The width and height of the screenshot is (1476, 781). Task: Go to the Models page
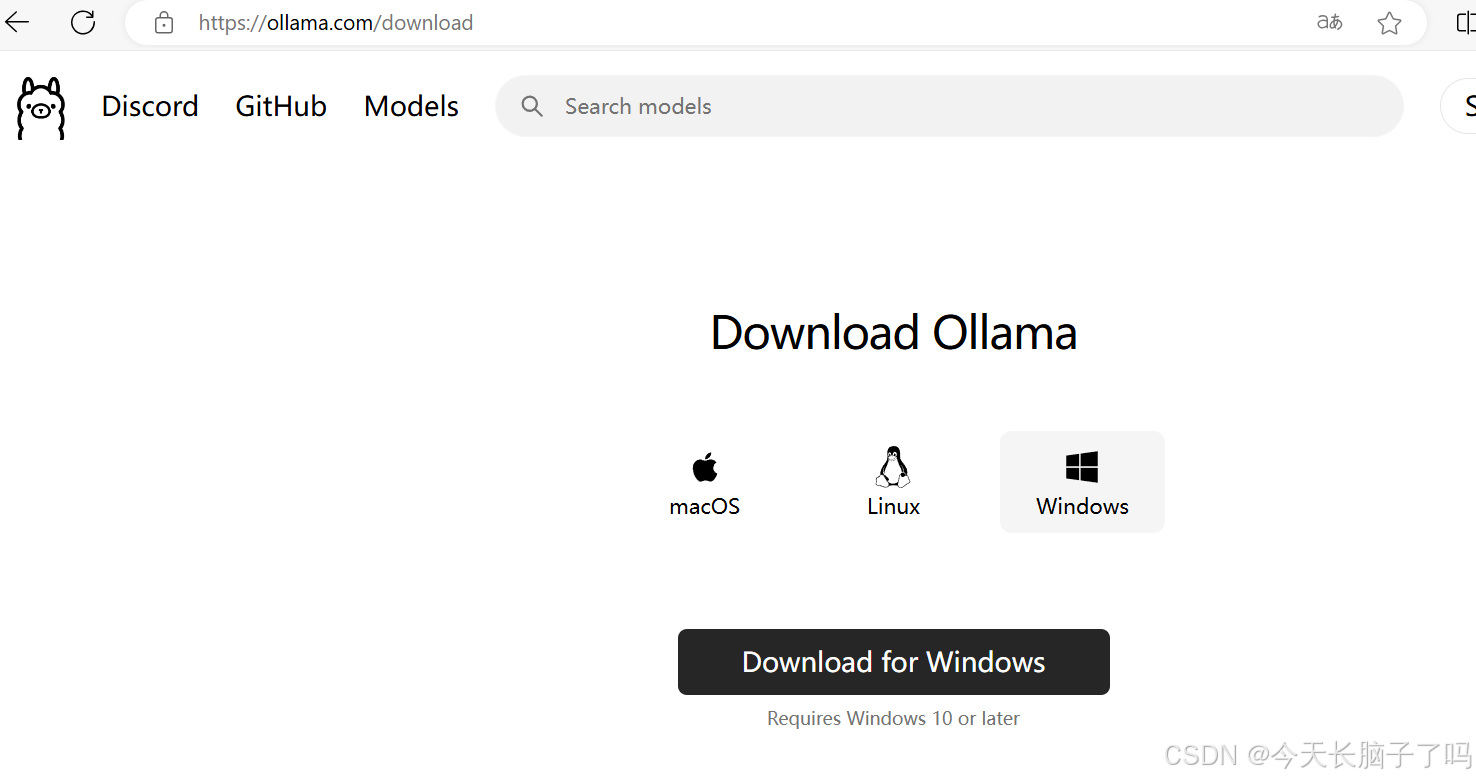(411, 106)
